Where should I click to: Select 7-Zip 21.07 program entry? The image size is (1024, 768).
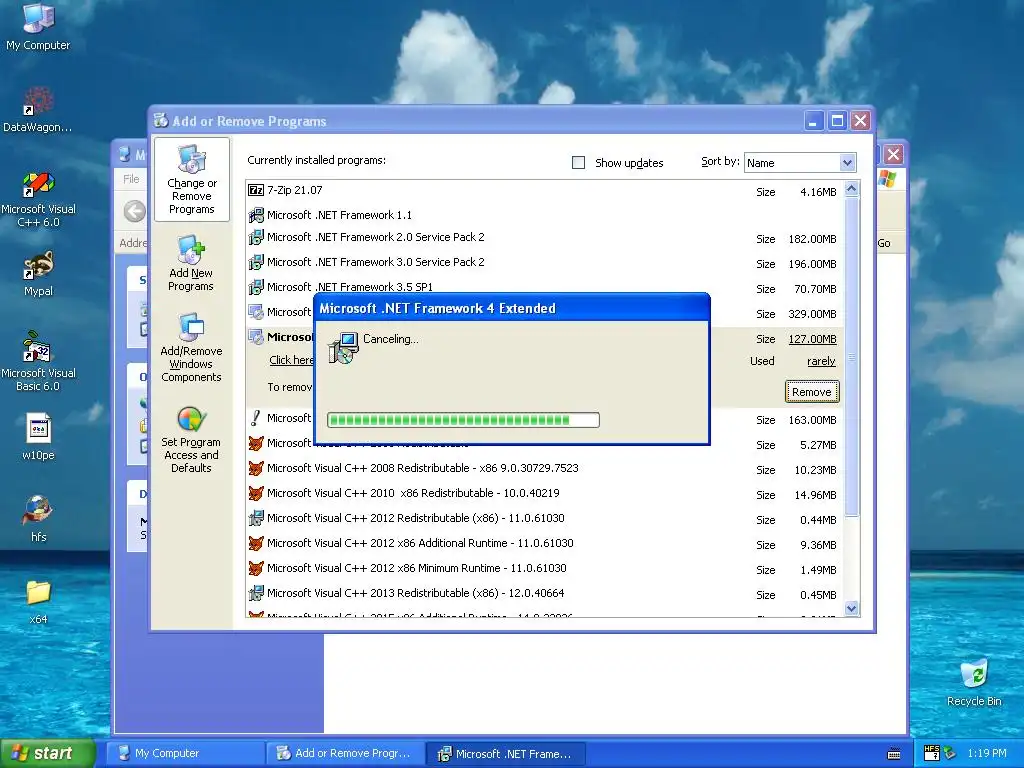point(545,191)
